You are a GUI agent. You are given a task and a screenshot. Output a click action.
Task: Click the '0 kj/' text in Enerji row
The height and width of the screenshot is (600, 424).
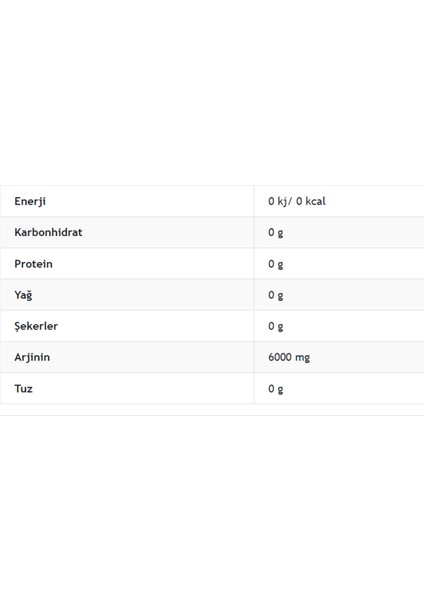tap(280, 201)
